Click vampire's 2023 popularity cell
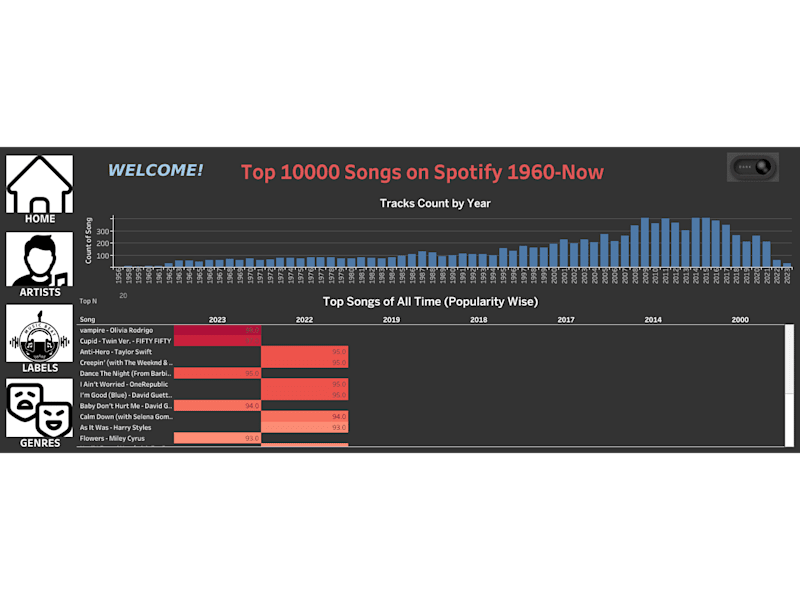 217,330
